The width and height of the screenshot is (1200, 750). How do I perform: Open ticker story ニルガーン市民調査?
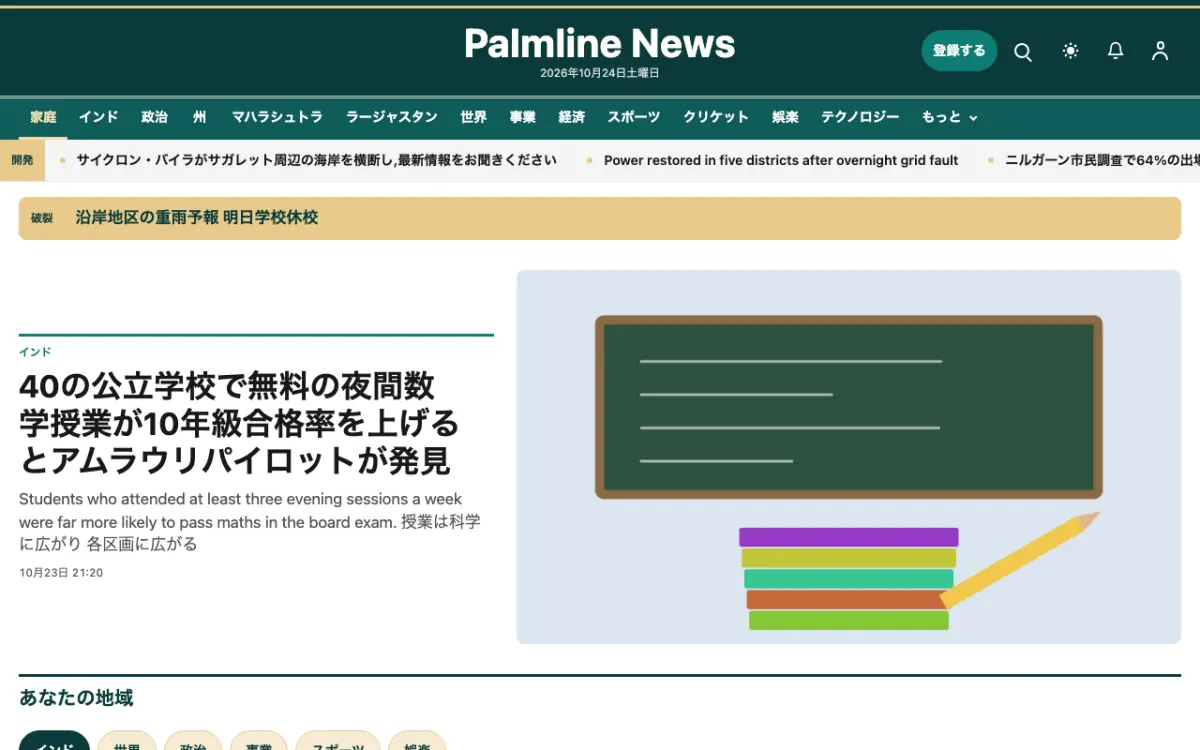1102,160
